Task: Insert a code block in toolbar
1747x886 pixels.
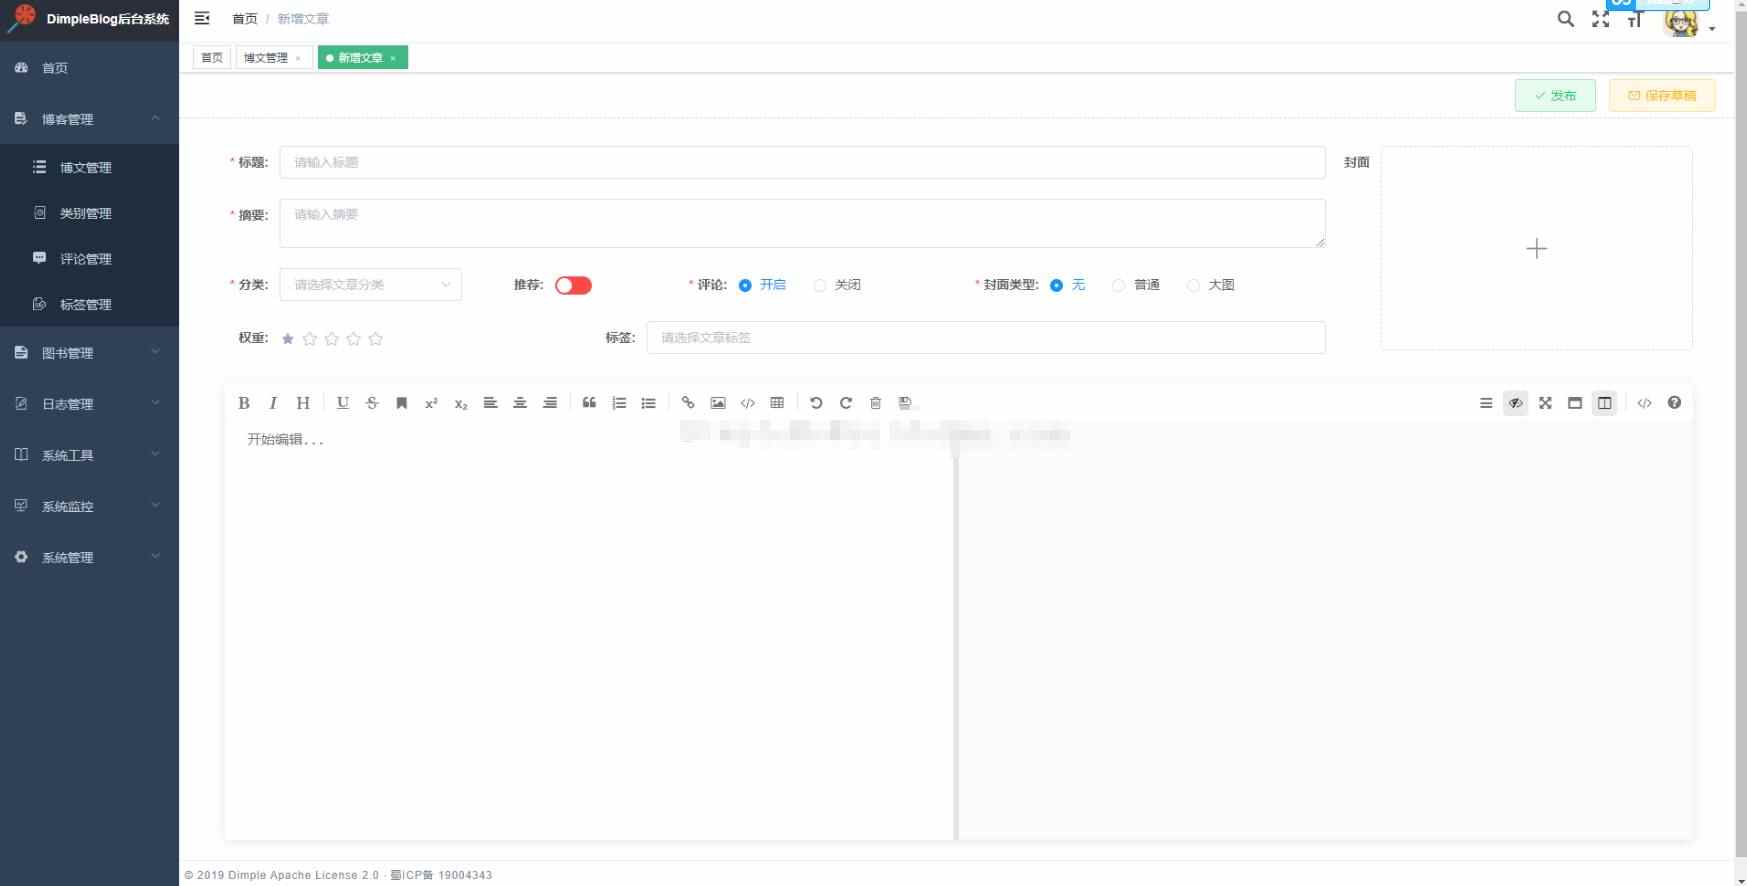Action: tap(747, 403)
